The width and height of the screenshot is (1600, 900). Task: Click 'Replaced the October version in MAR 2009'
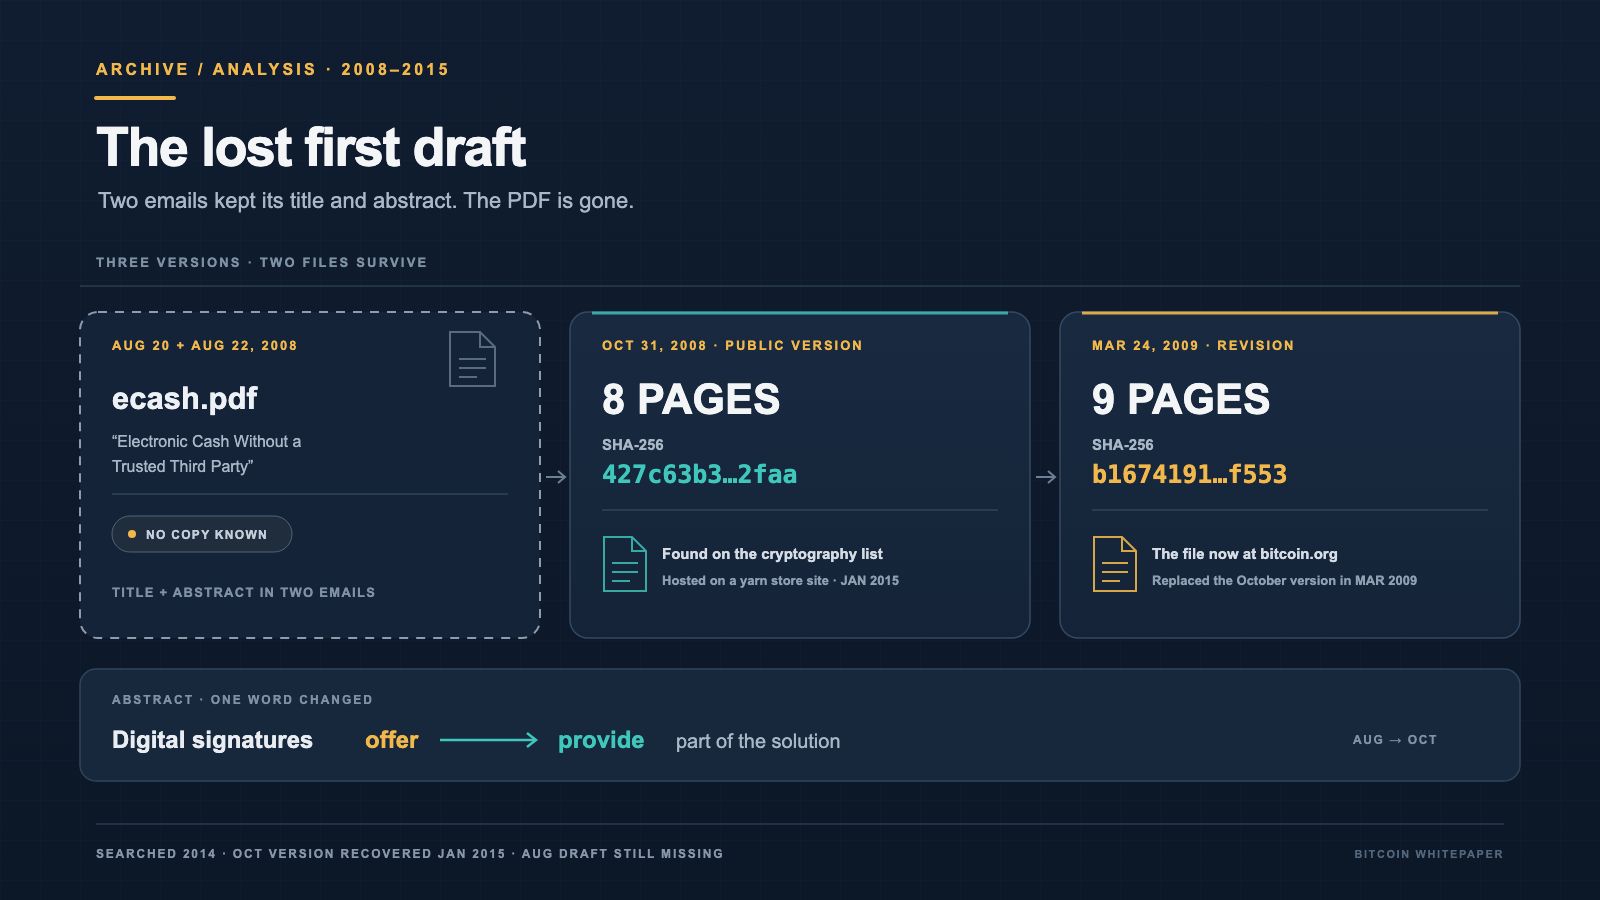[x=1284, y=580]
